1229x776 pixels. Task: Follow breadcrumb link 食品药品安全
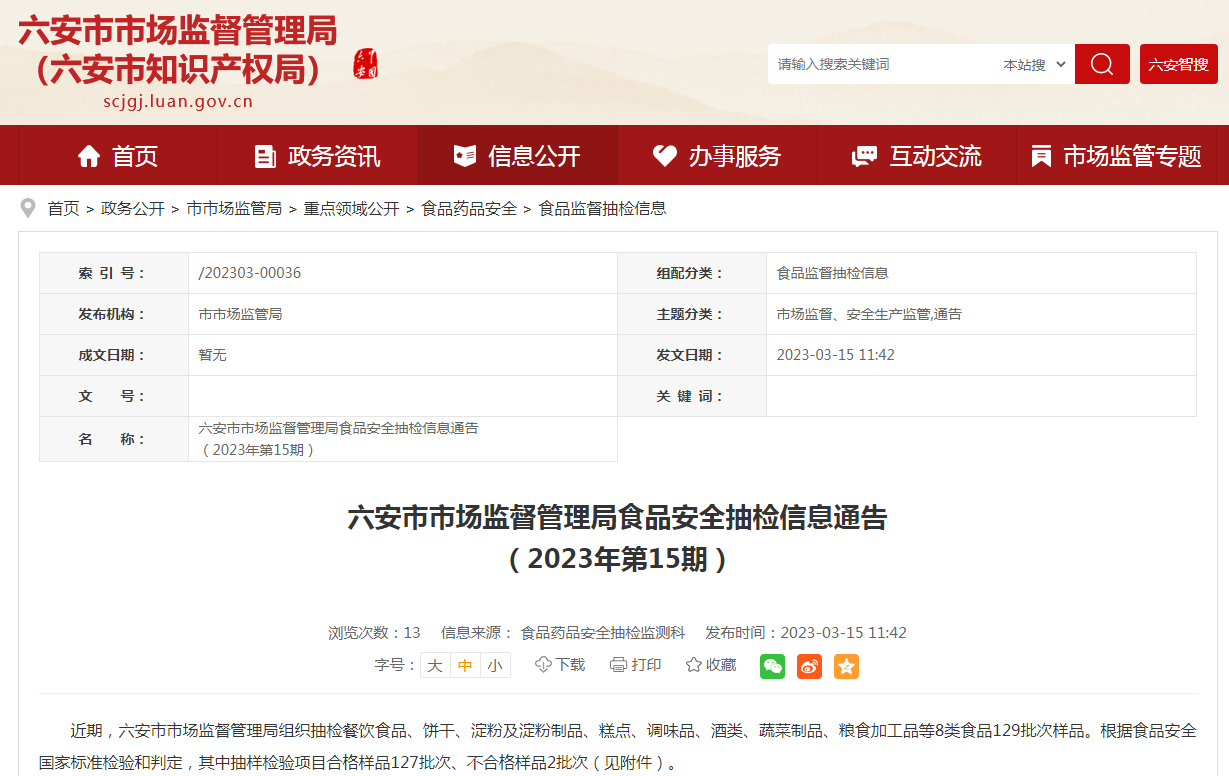coord(469,209)
